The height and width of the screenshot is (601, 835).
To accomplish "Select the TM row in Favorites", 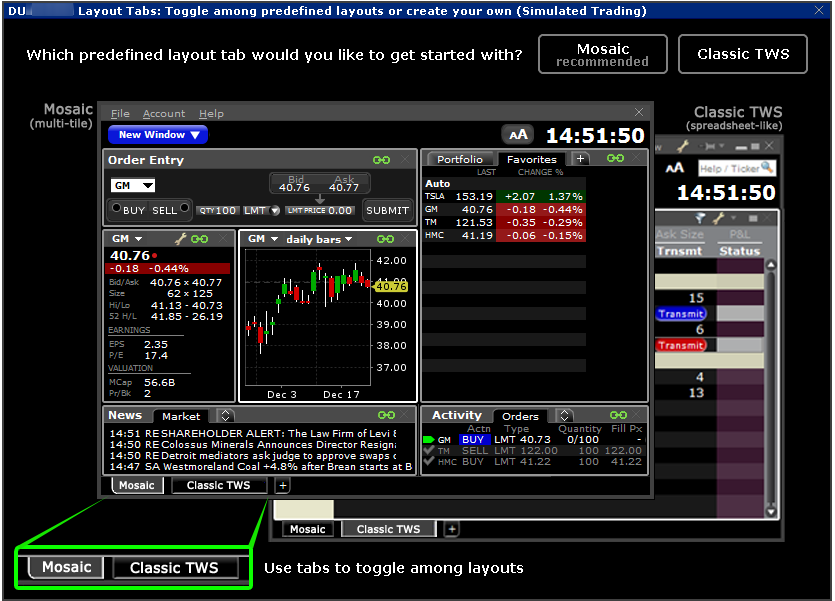I will (x=504, y=223).
